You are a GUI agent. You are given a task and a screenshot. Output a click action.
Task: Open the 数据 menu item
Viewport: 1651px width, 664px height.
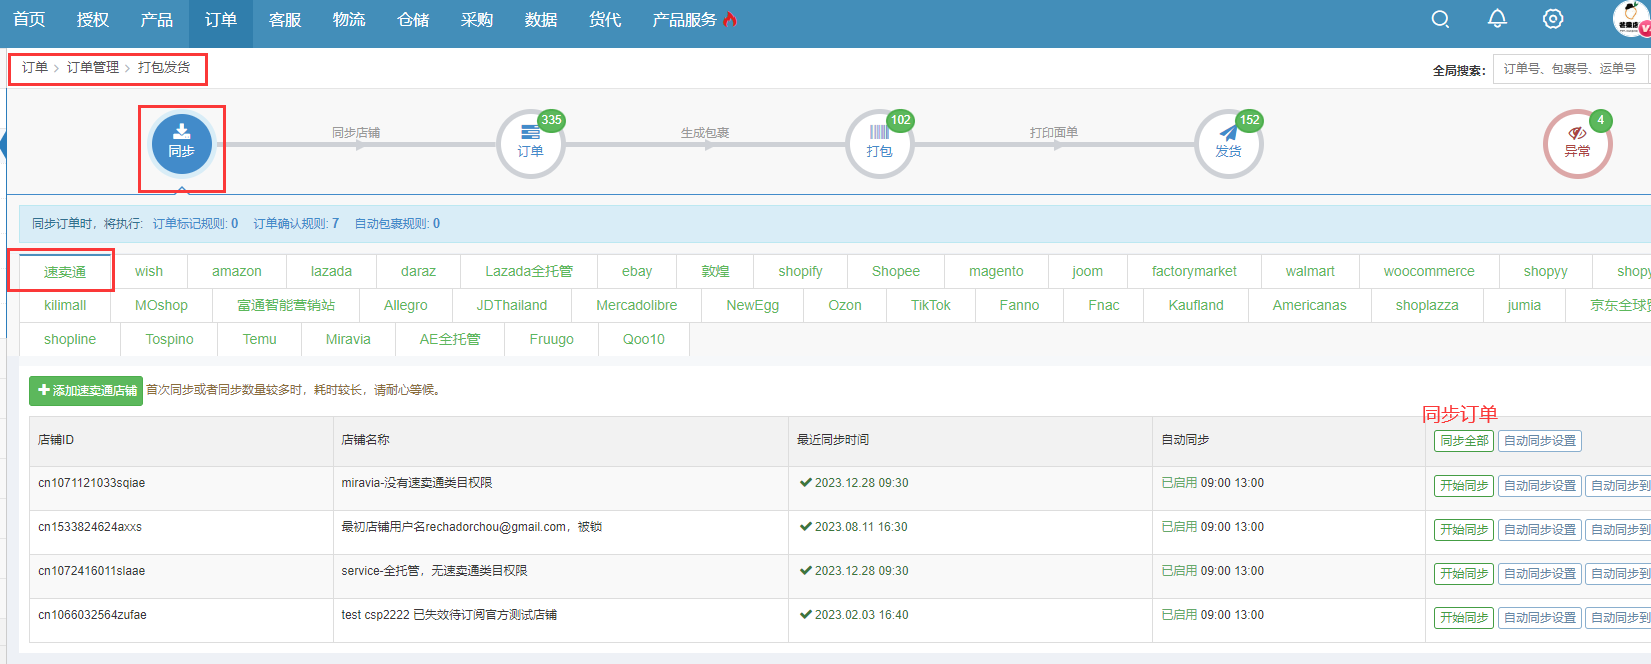point(541,19)
